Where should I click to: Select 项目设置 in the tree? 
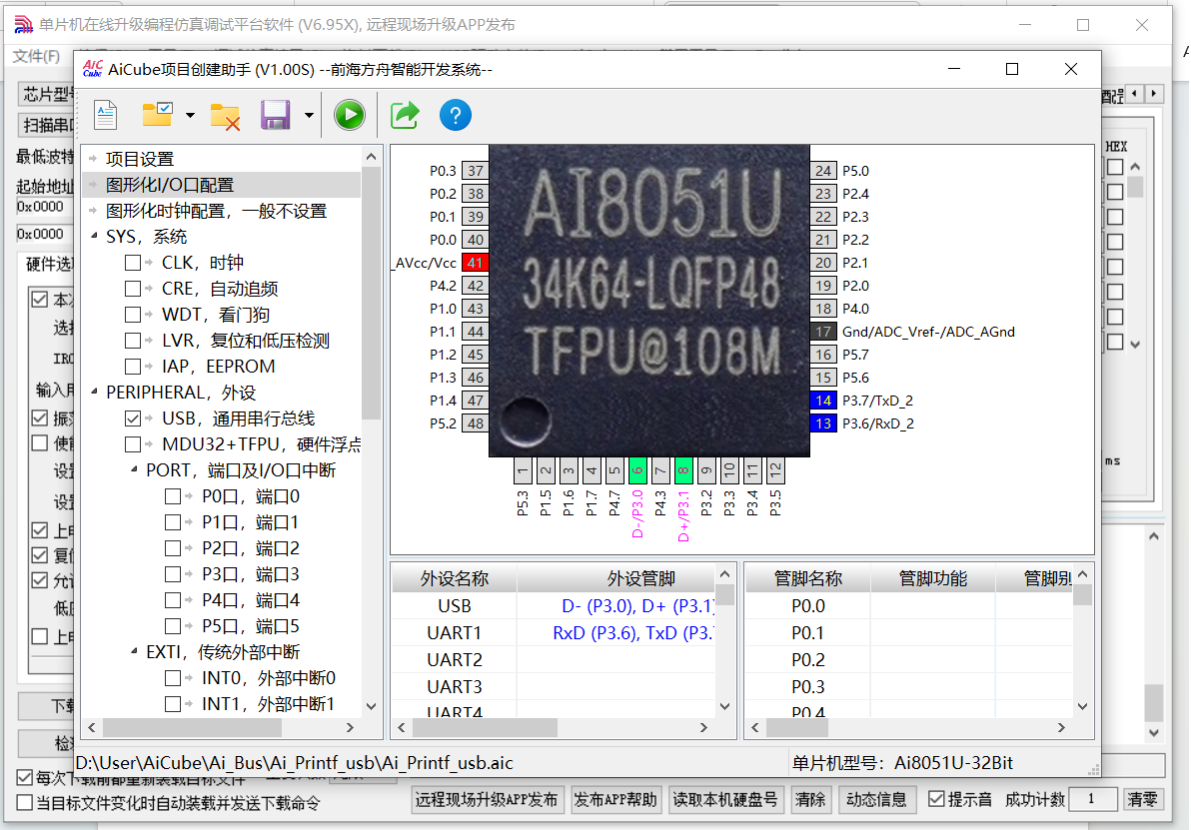pos(140,159)
